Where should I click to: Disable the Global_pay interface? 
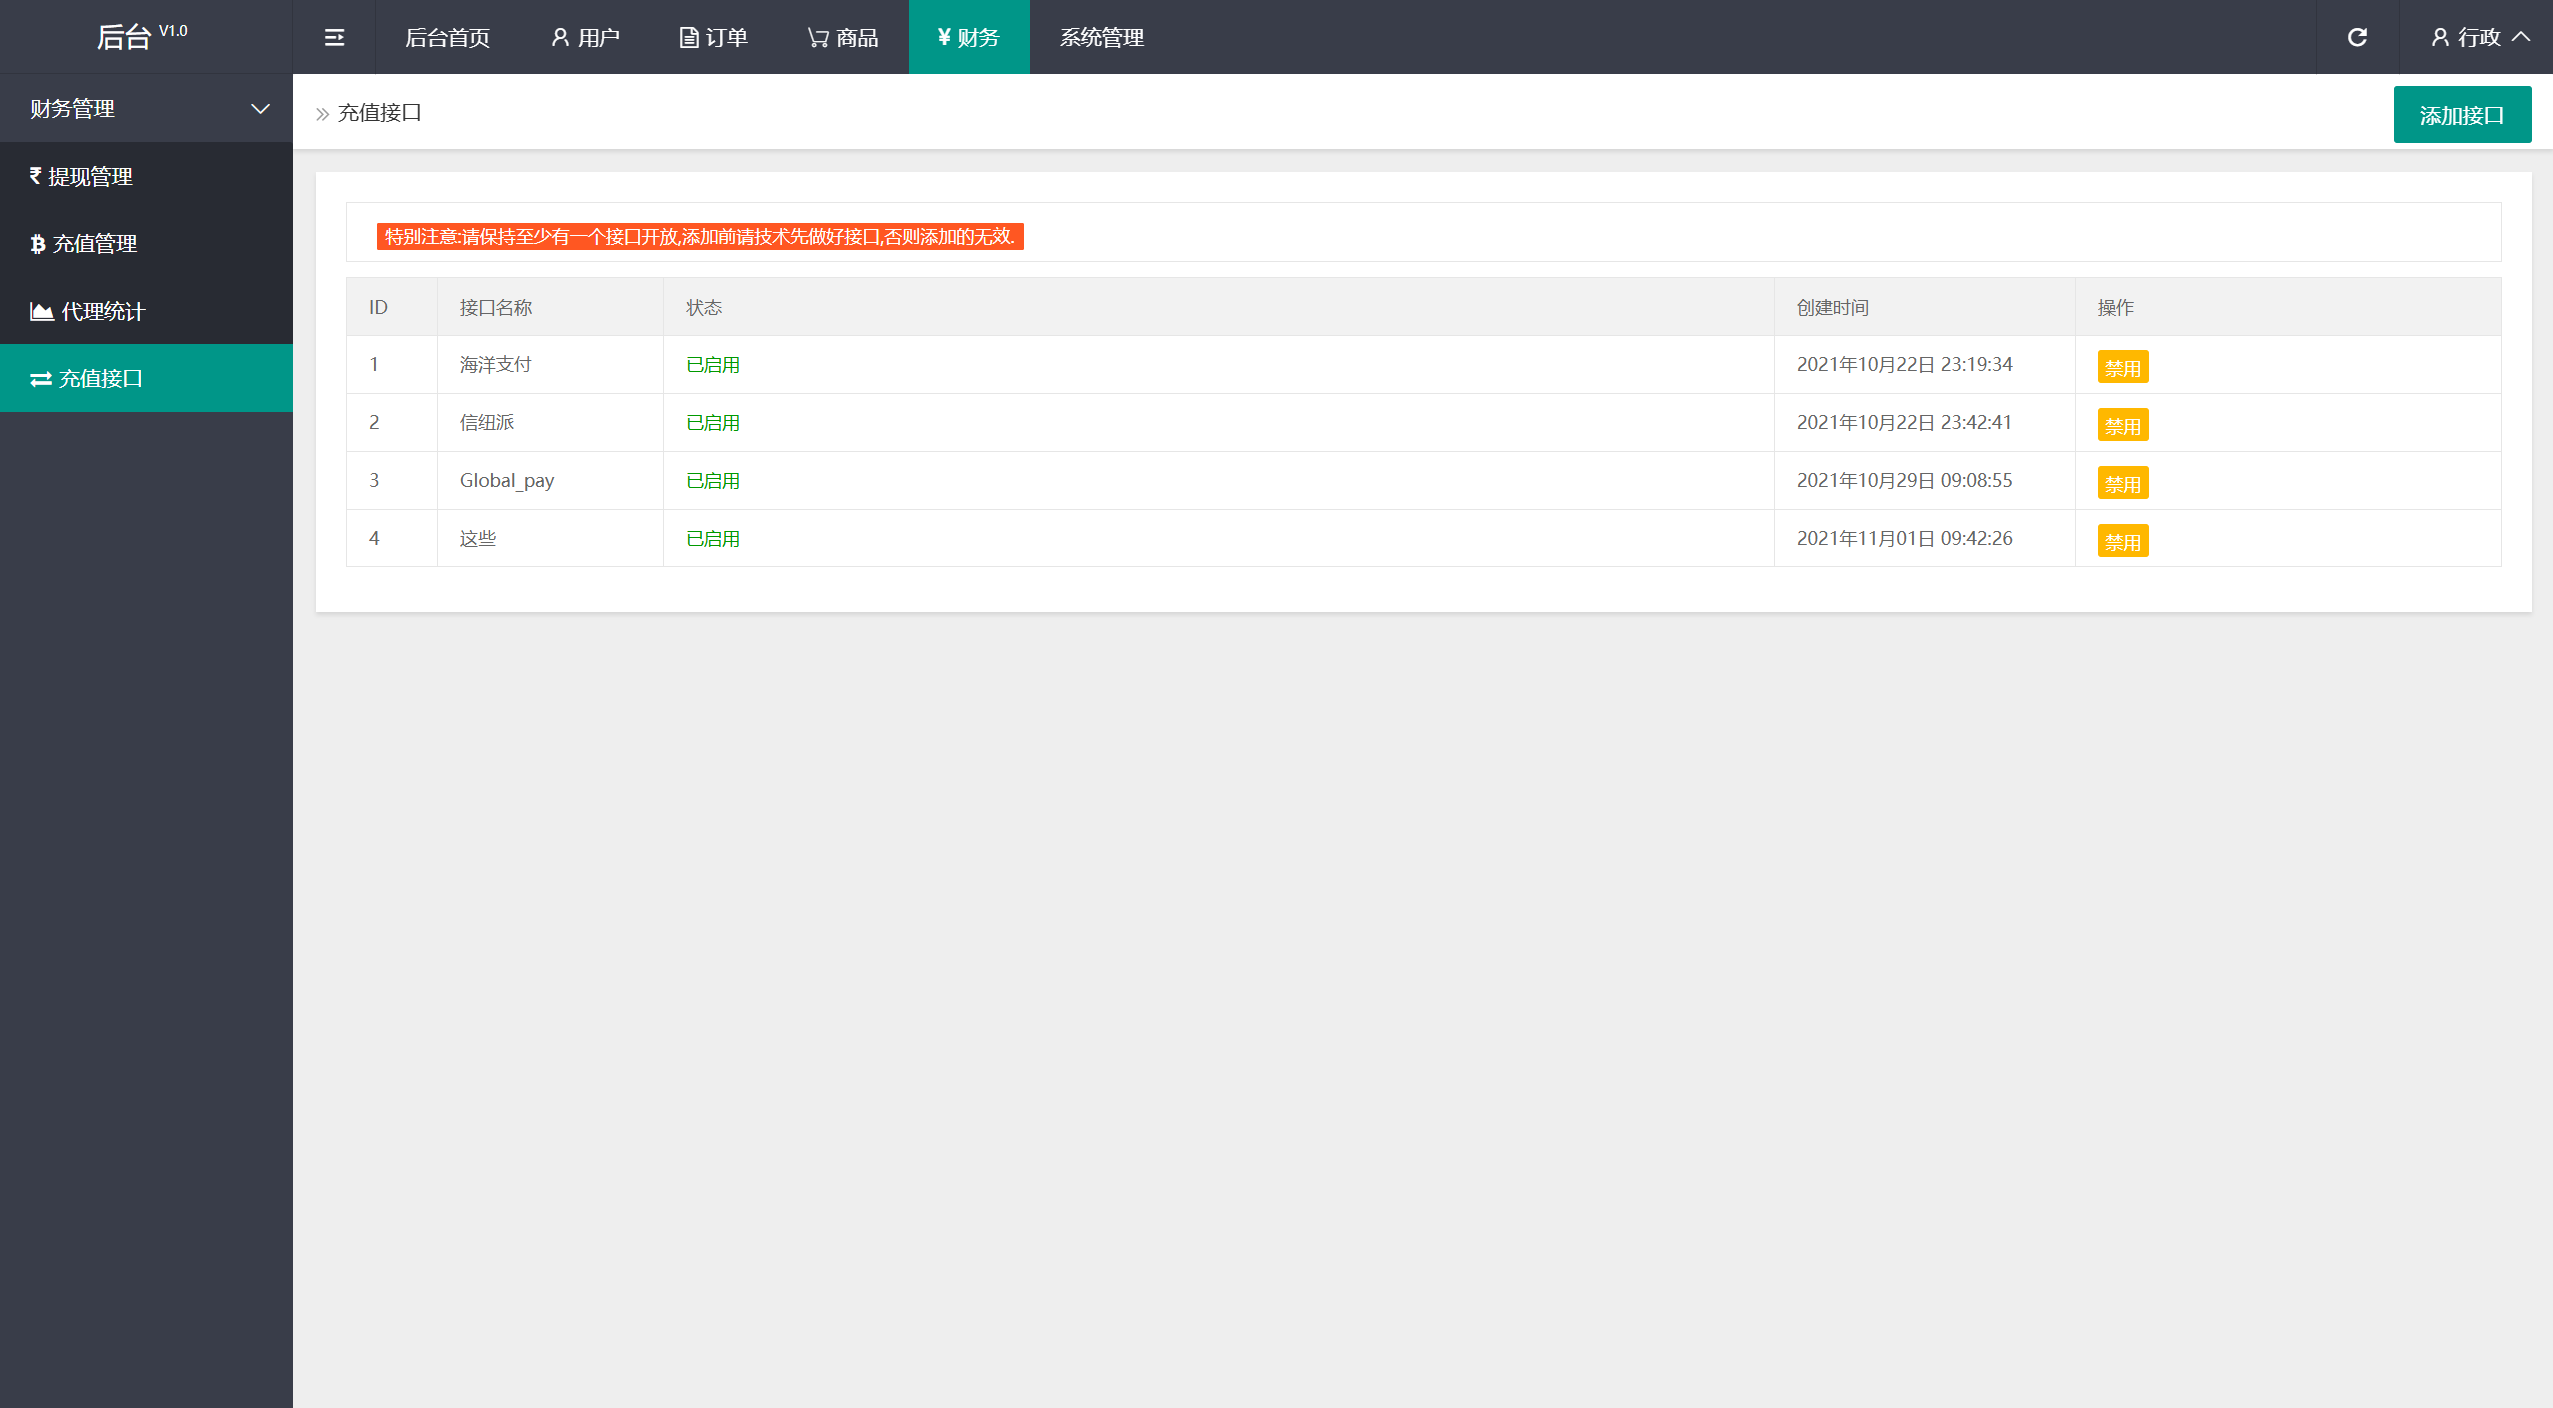2122,483
